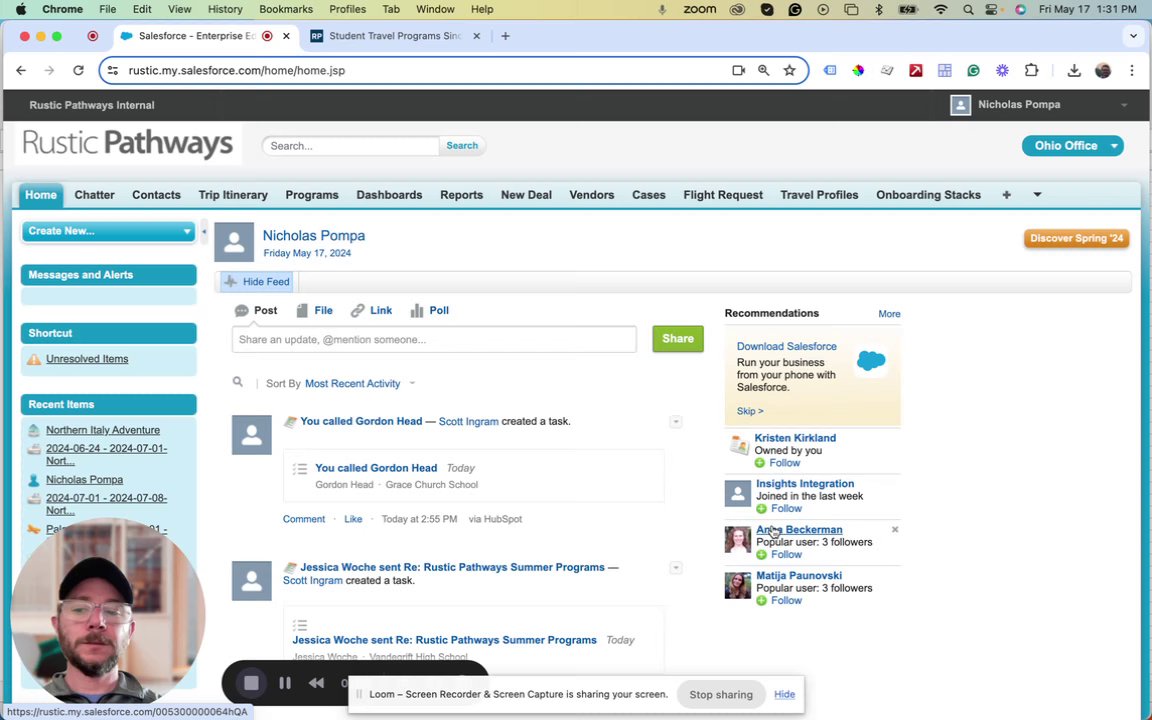Image resolution: width=1152 pixels, height=720 pixels.
Task: Open the Create New dropdown
Action: pyautogui.click(x=108, y=231)
